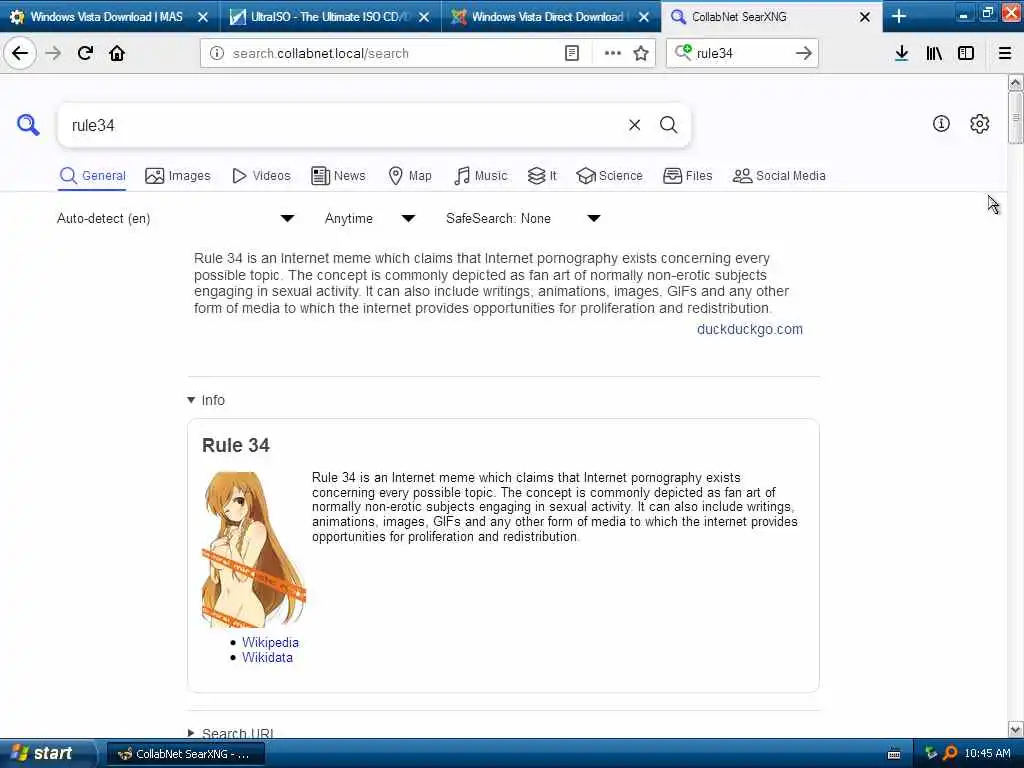Bookmark this page with the star
1024x768 pixels.
pos(641,53)
